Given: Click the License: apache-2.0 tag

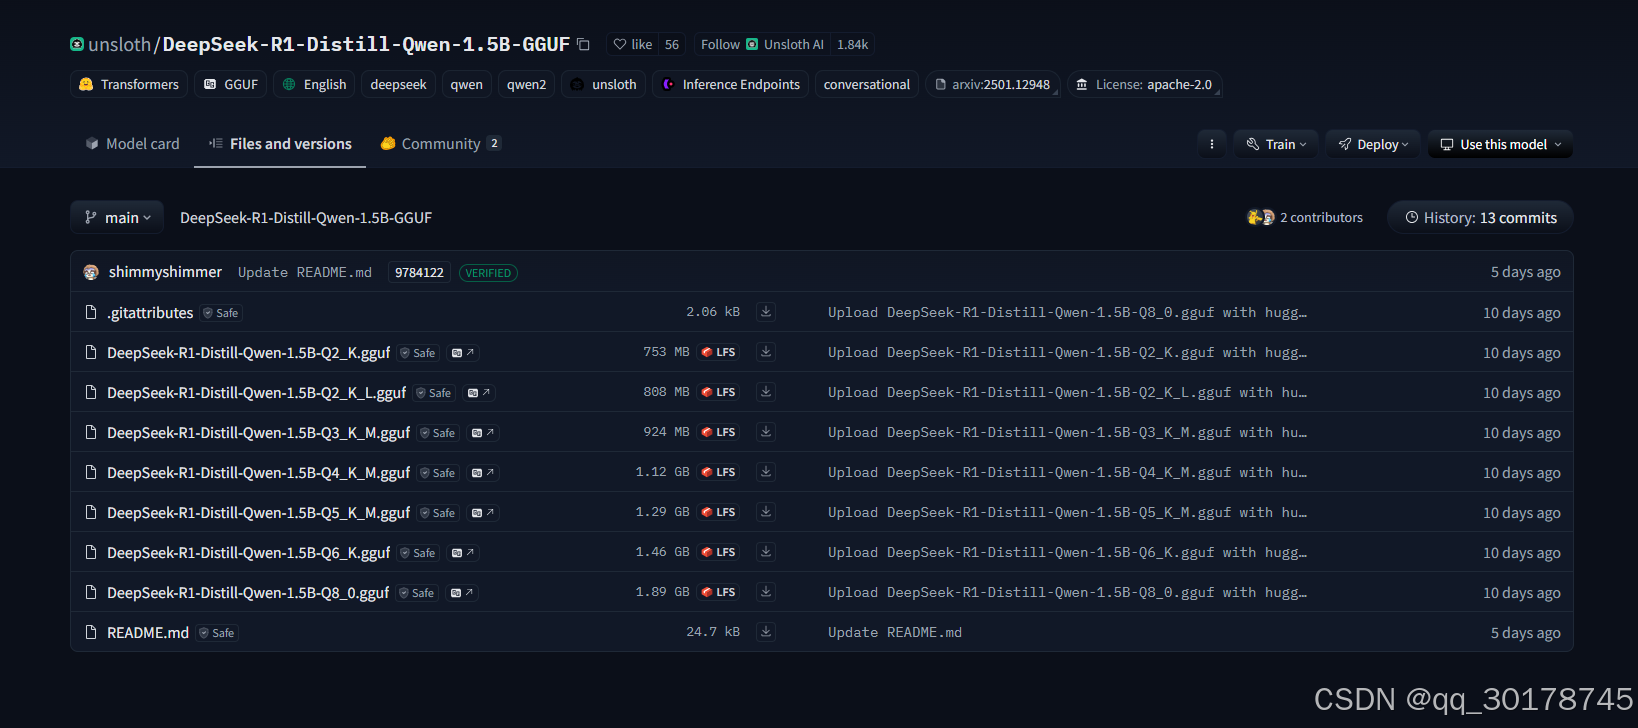Looking at the screenshot, I should click(1144, 84).
